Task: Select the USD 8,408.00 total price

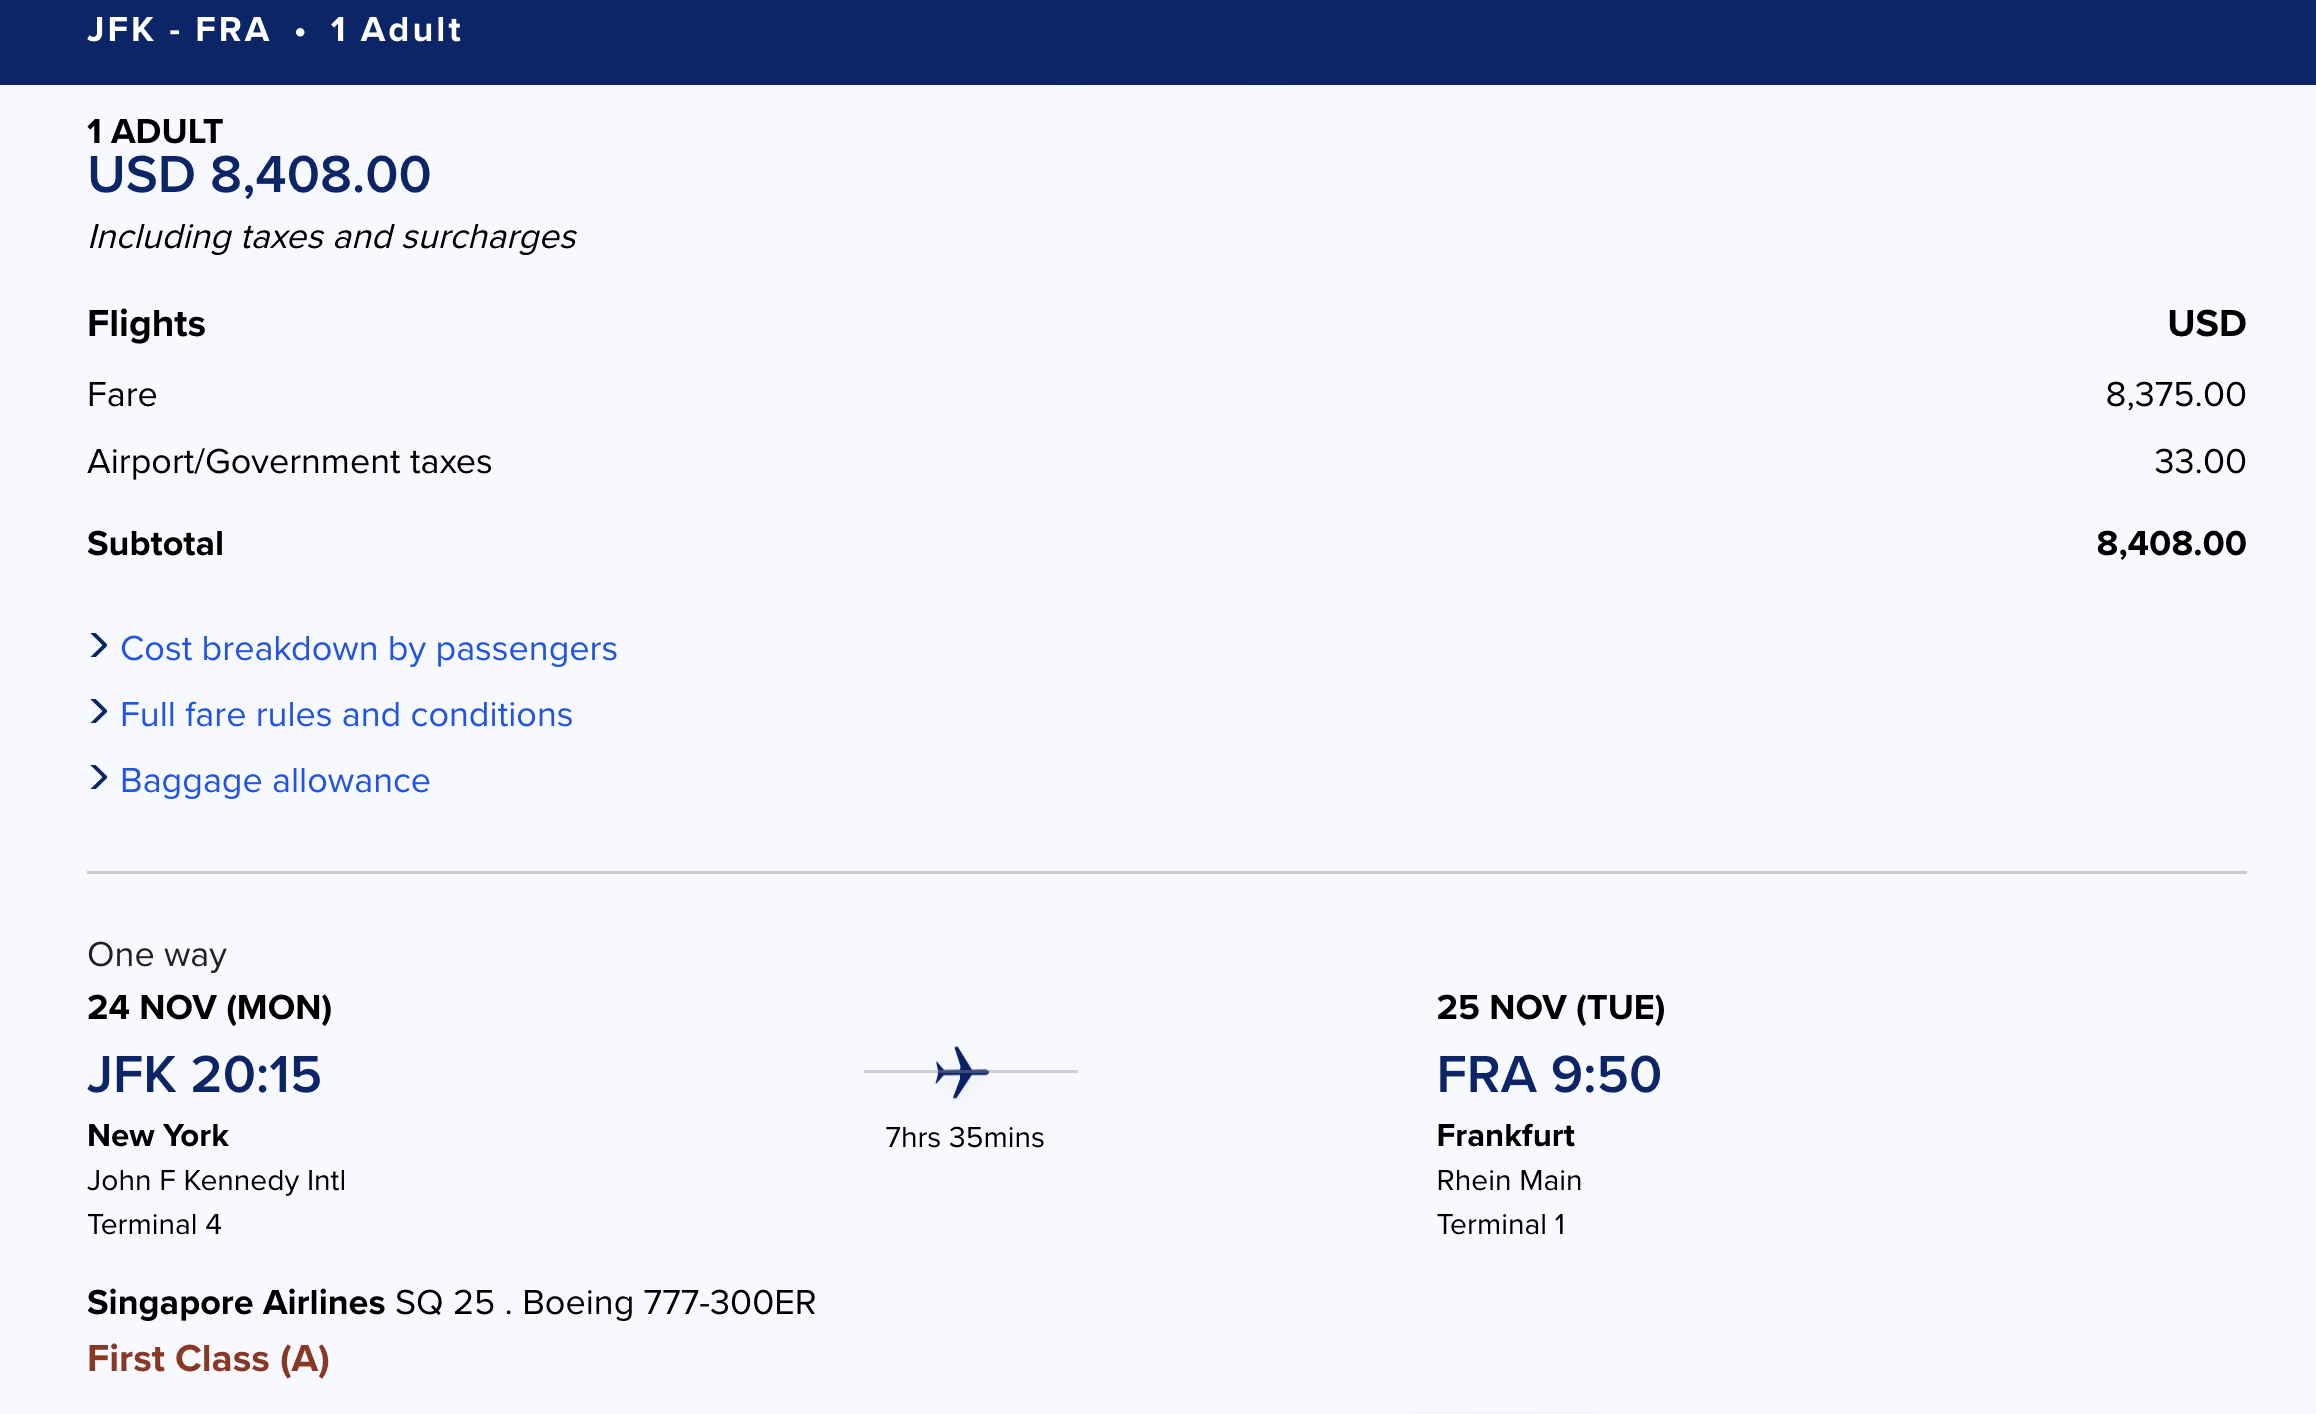Action: 259,175
